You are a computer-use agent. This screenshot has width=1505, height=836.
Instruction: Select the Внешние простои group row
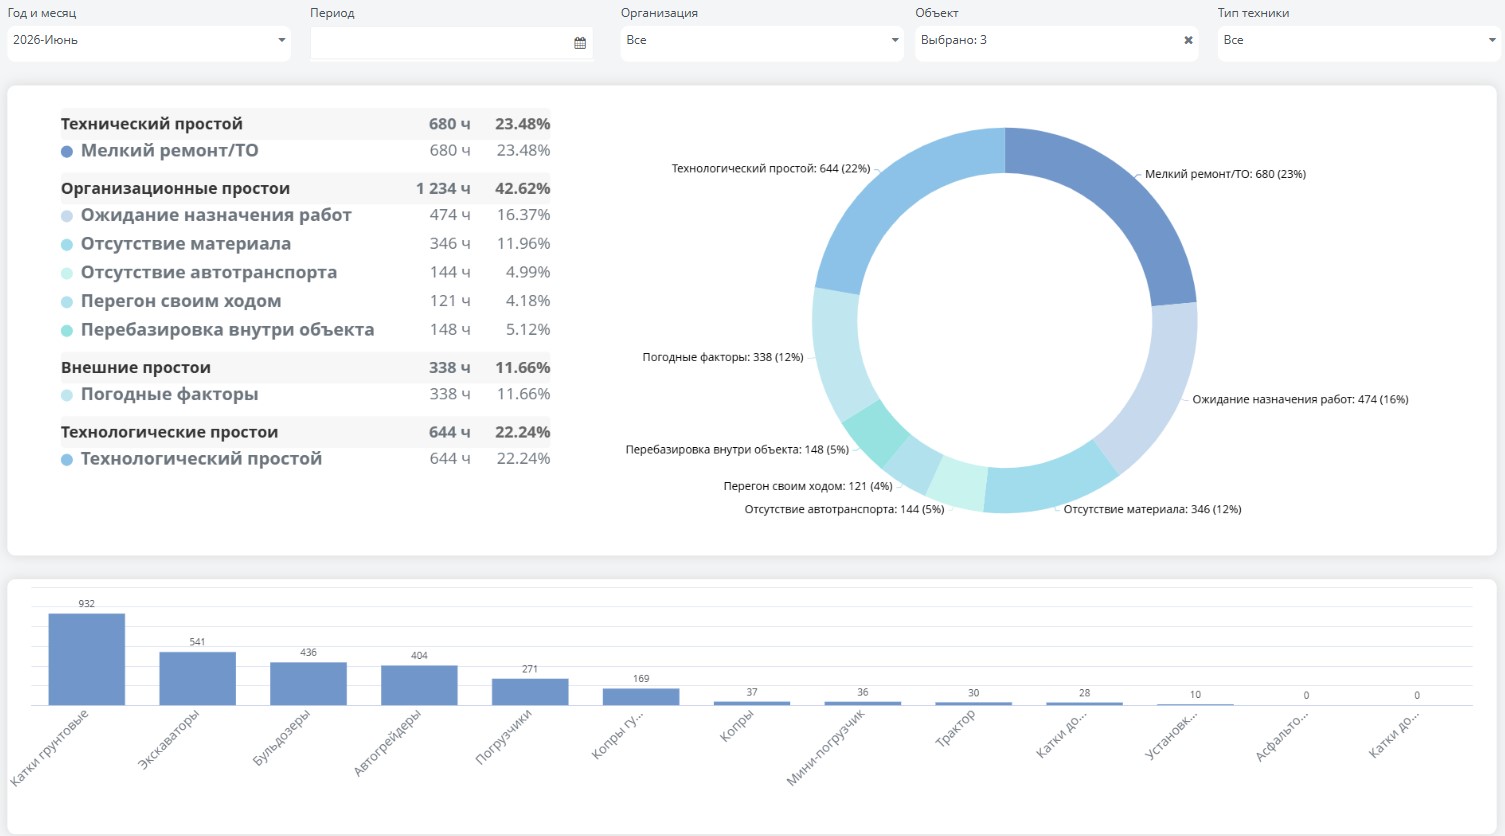tap(305, 368)
